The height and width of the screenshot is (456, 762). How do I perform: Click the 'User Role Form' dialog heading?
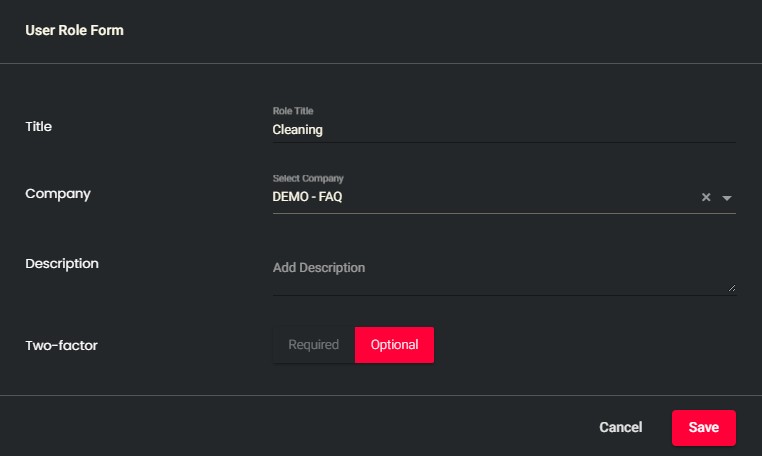74,30
